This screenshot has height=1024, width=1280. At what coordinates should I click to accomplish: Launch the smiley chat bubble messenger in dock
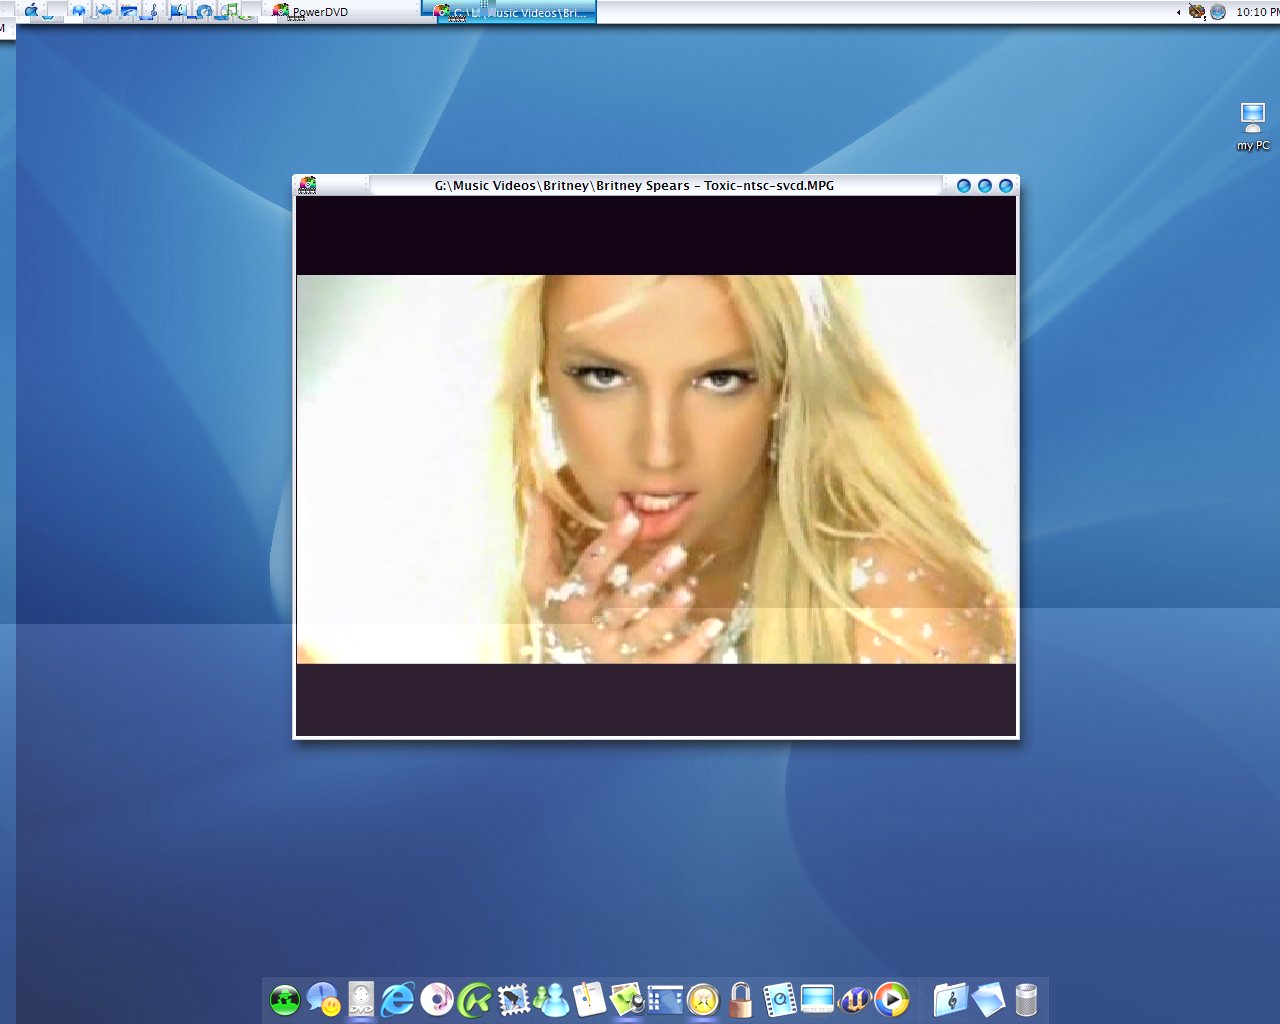click(x=323, y=999)
